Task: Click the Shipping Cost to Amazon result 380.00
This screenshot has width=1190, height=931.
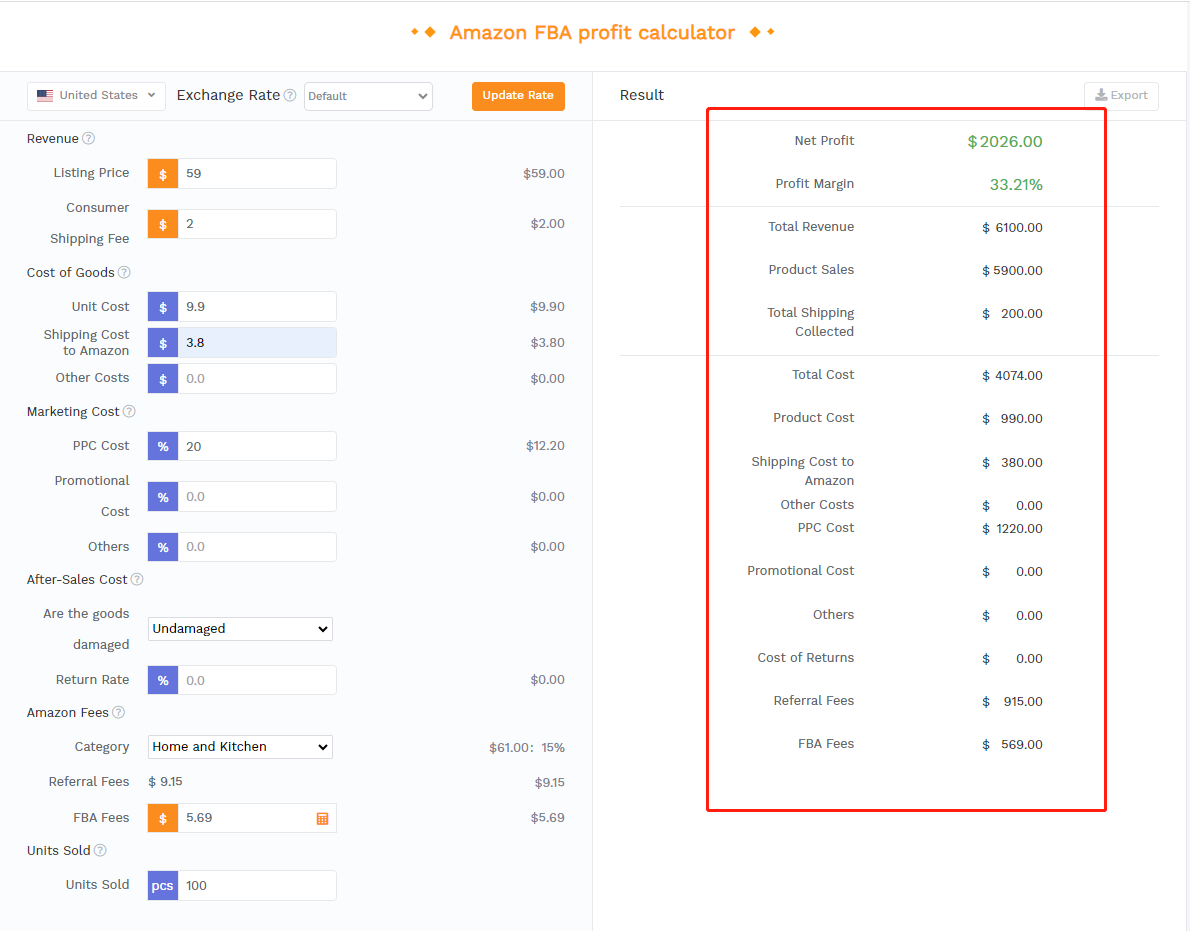Action: click(1022, 463)
